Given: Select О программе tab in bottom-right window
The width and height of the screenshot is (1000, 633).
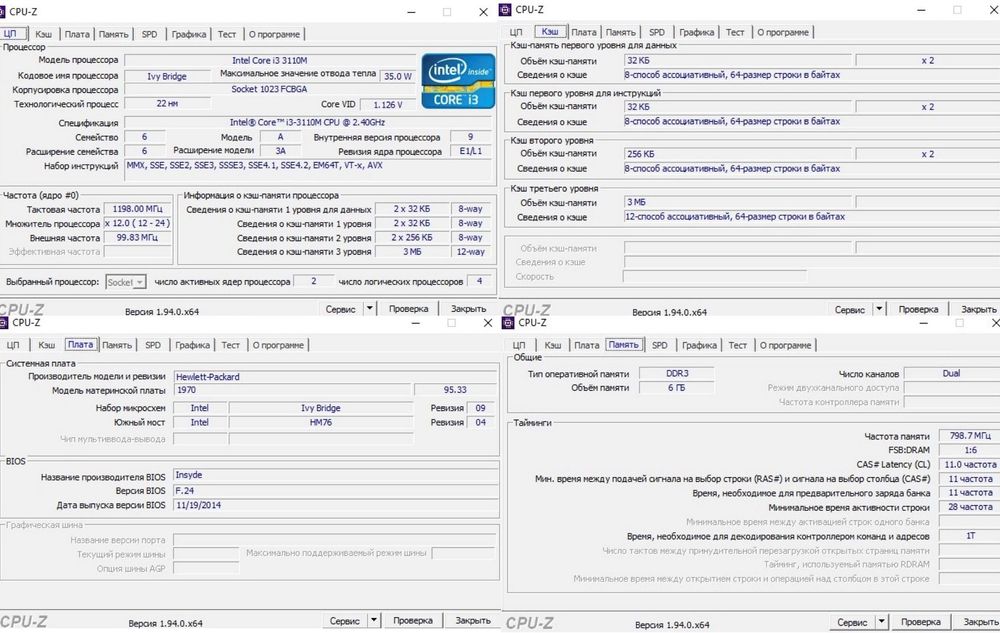Looking at the screenshot, I should [785, 345].
